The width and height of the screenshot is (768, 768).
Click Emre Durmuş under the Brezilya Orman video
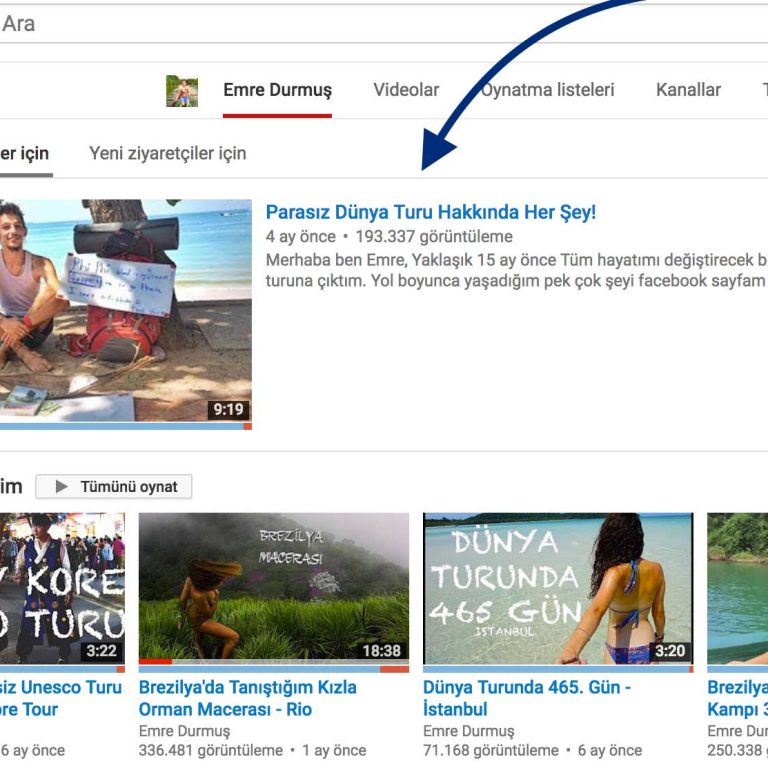coord(184,731)
